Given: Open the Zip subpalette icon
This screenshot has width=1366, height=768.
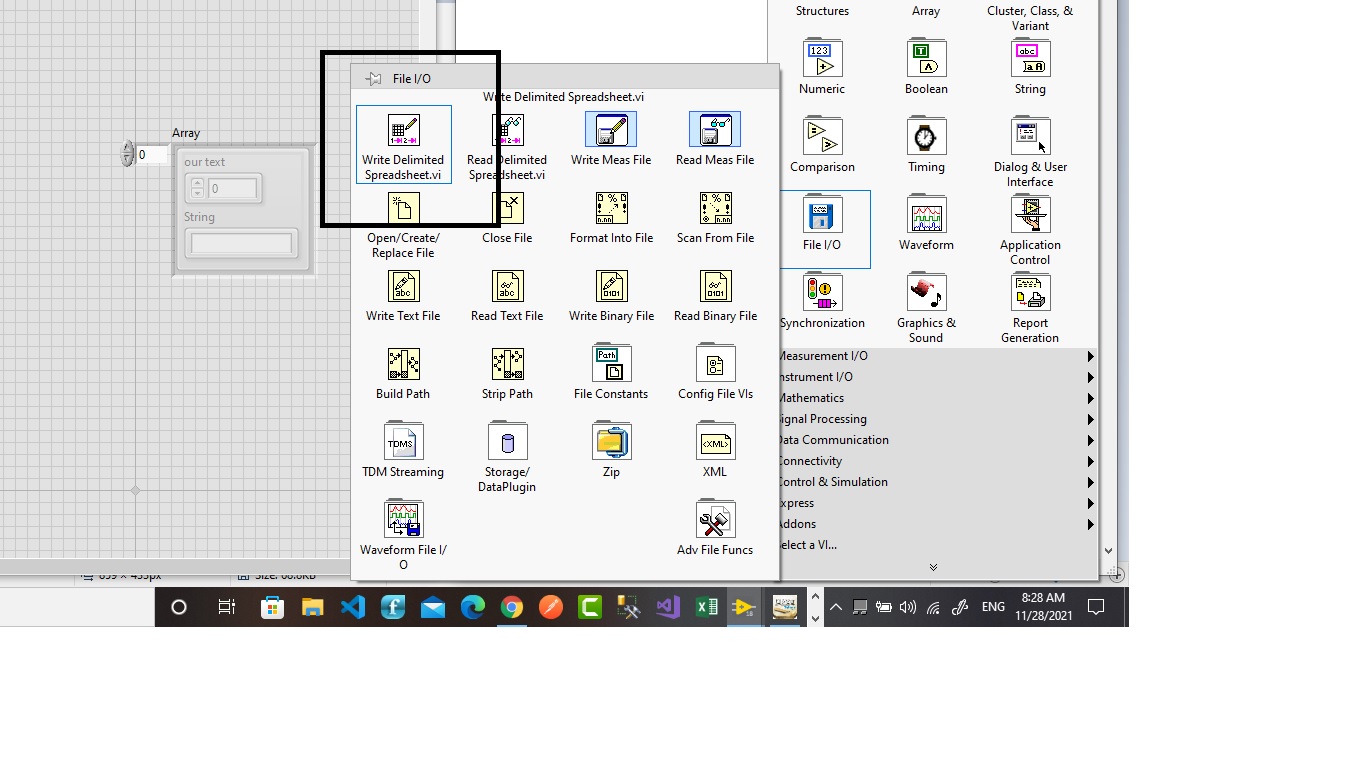Looking at the screenshot, I should tap(611, 443).
